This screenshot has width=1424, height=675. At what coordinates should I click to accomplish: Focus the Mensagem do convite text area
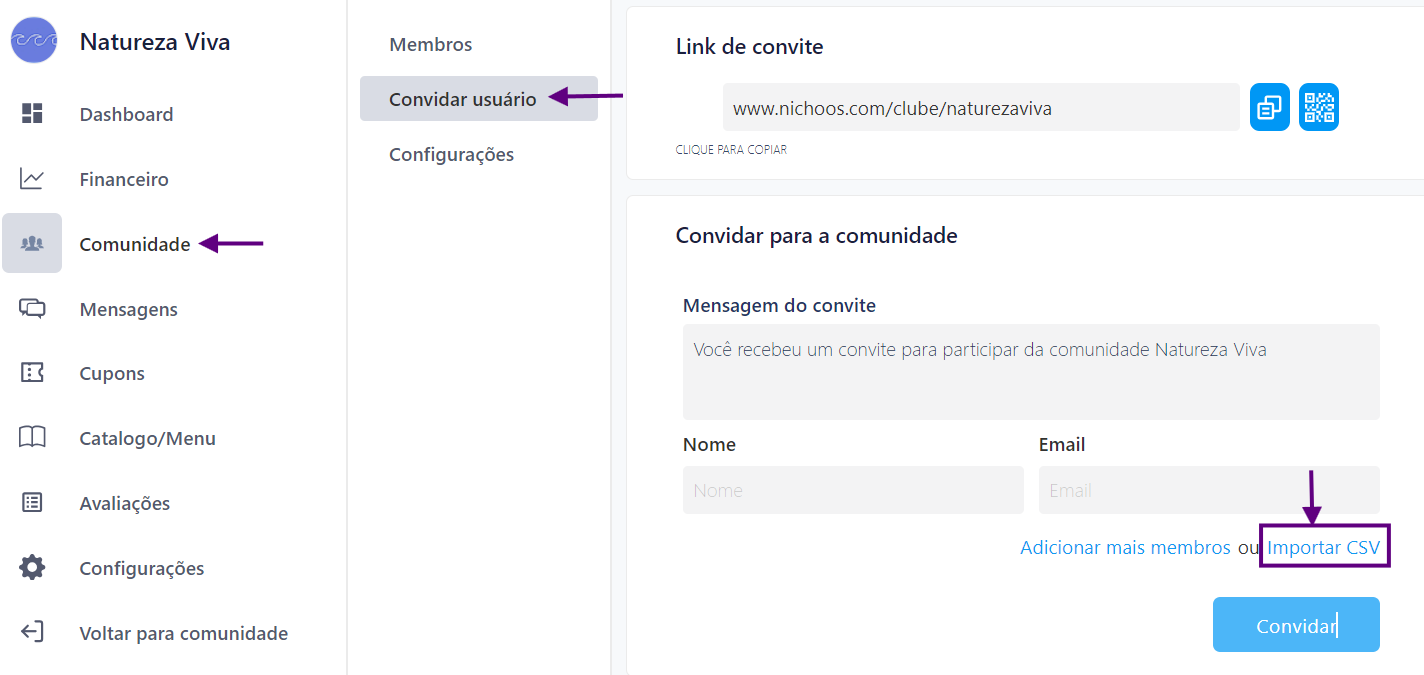[x=1031, y=372]
